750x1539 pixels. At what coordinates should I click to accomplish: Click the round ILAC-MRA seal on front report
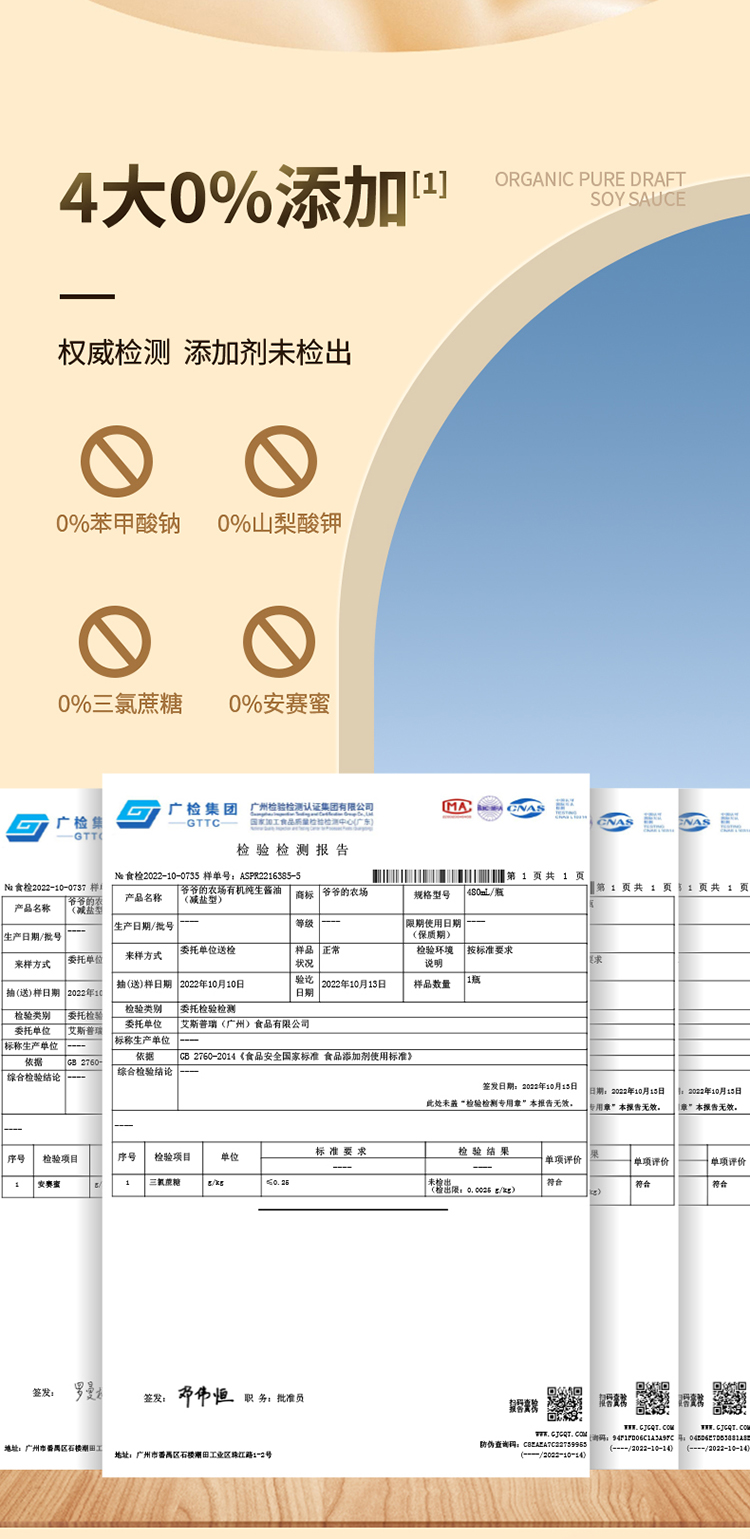[x=489, y=808]
